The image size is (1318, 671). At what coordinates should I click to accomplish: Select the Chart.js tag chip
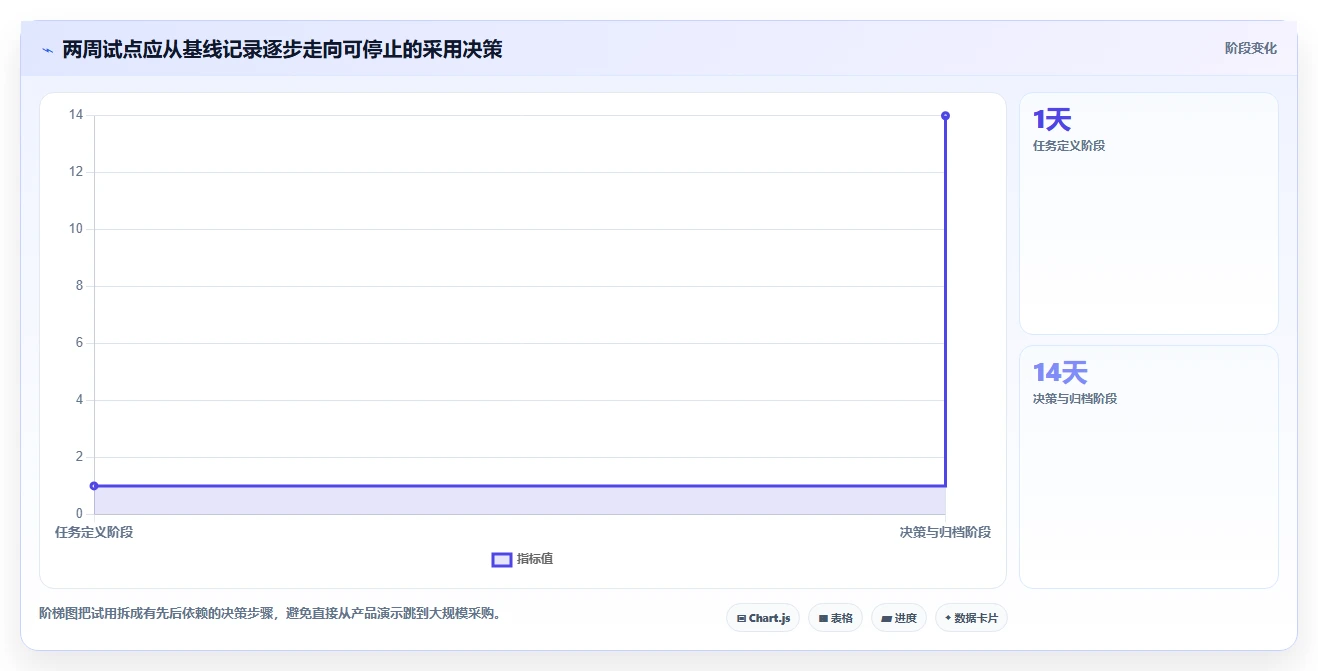[x=763, y=618]
